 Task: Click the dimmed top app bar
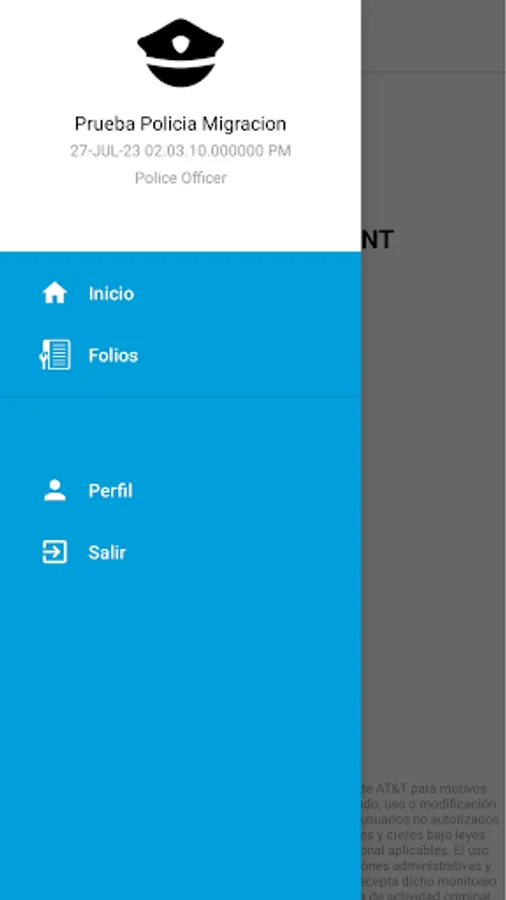click(x=433, y=36)
